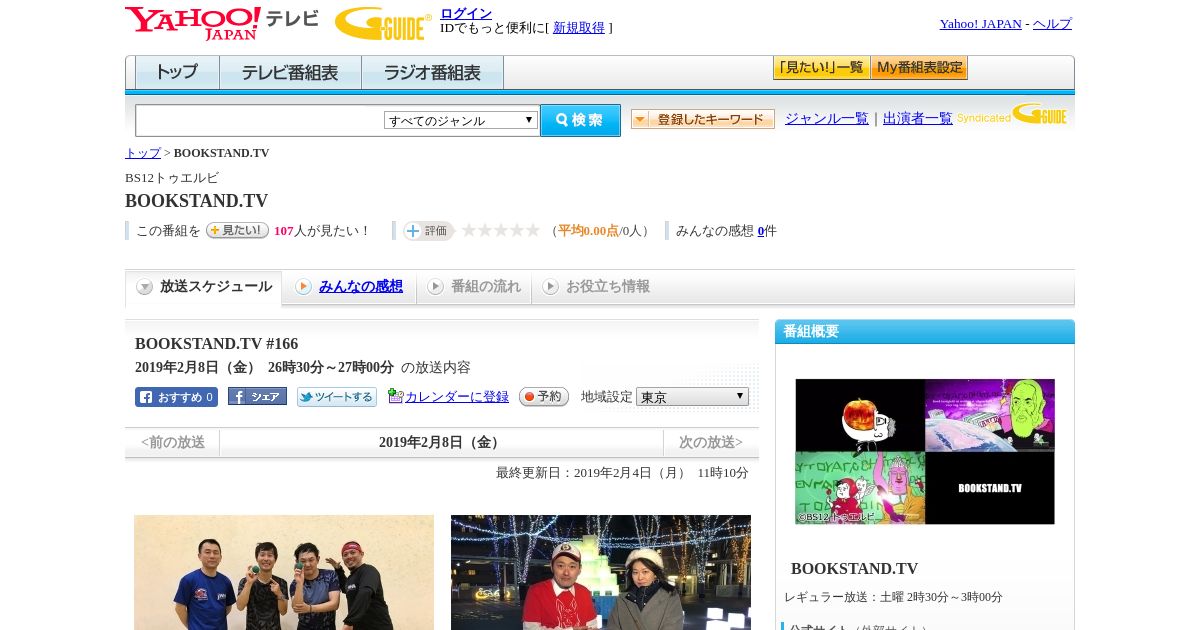1200x630 pixels.
Task: Open the G-GUIDE logo in the header
Action: click(x=383, y=23)
